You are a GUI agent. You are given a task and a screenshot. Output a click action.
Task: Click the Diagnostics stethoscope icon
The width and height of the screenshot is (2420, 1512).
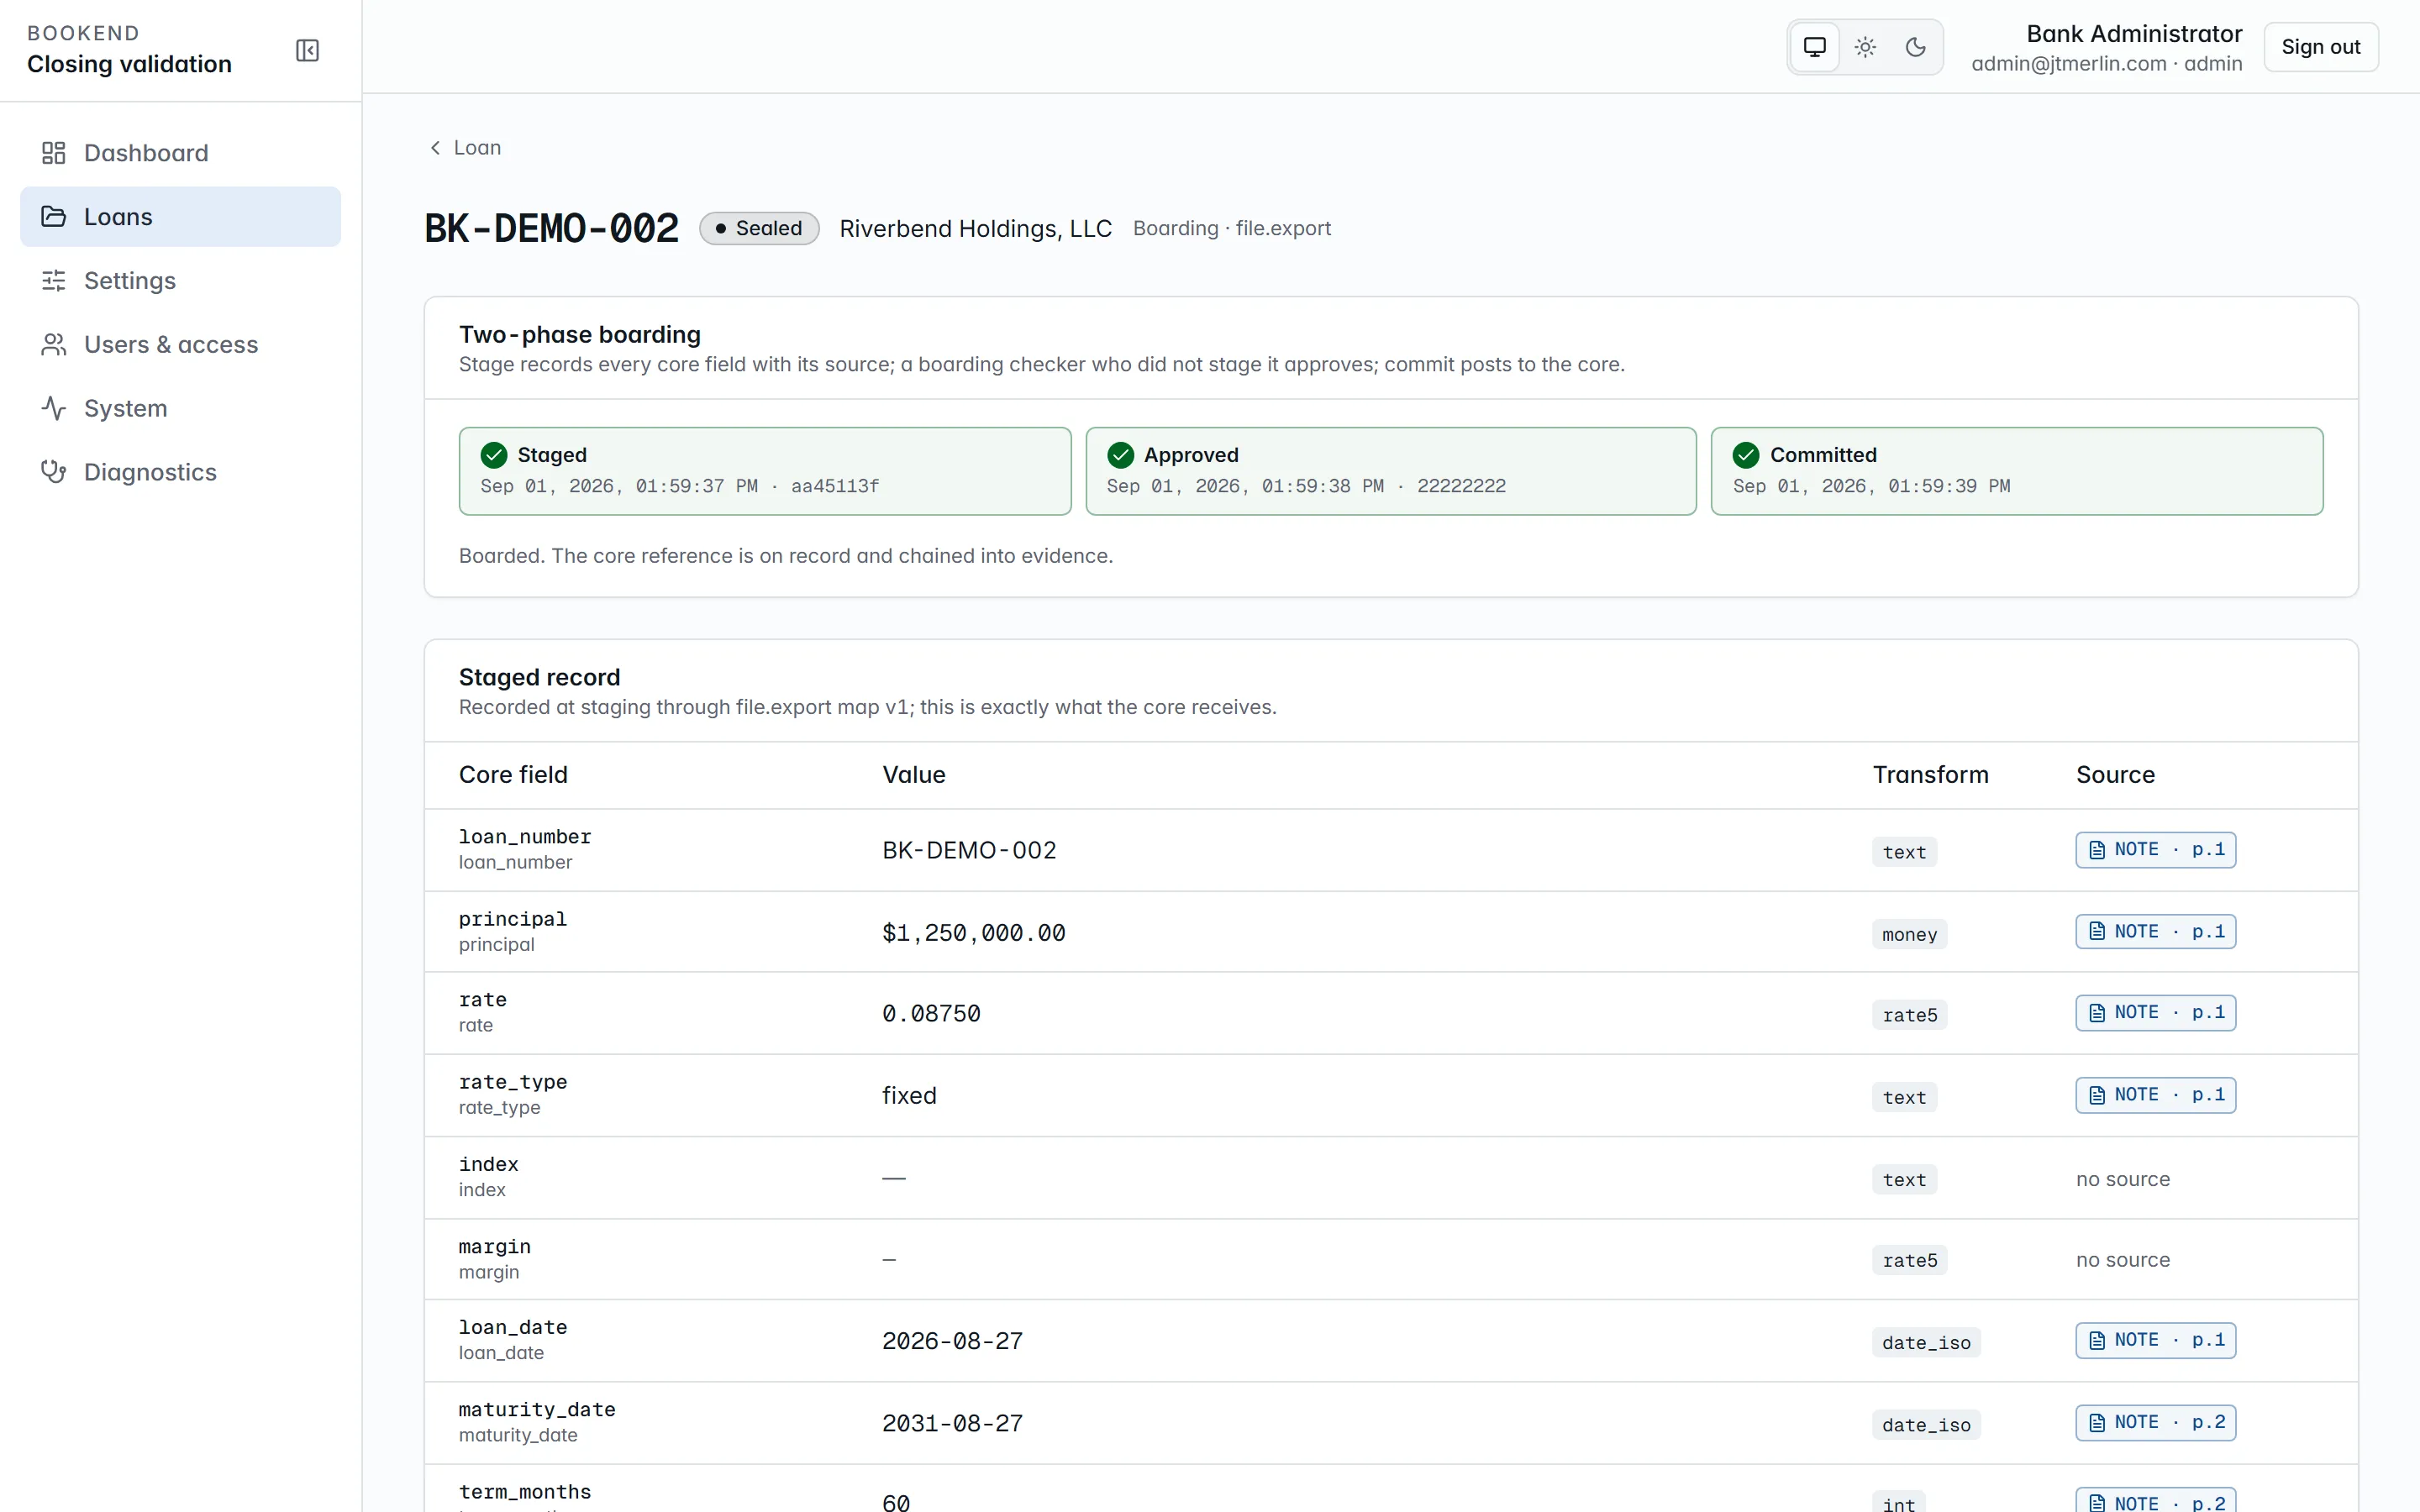pos(53,472)
